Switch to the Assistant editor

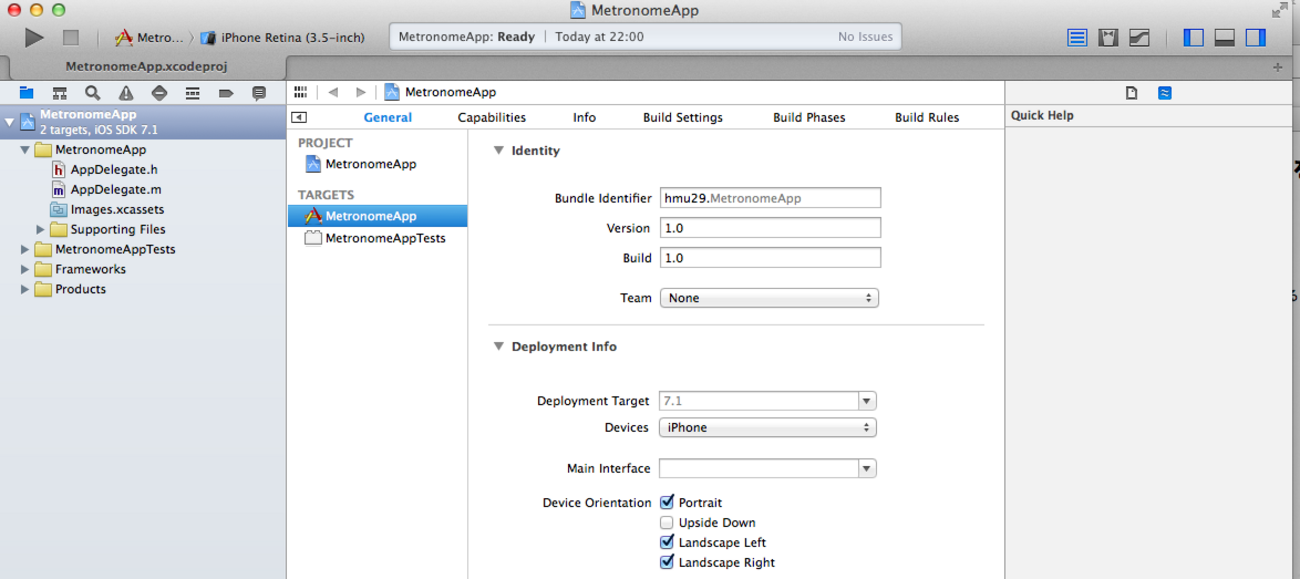tap(1108, 38)
